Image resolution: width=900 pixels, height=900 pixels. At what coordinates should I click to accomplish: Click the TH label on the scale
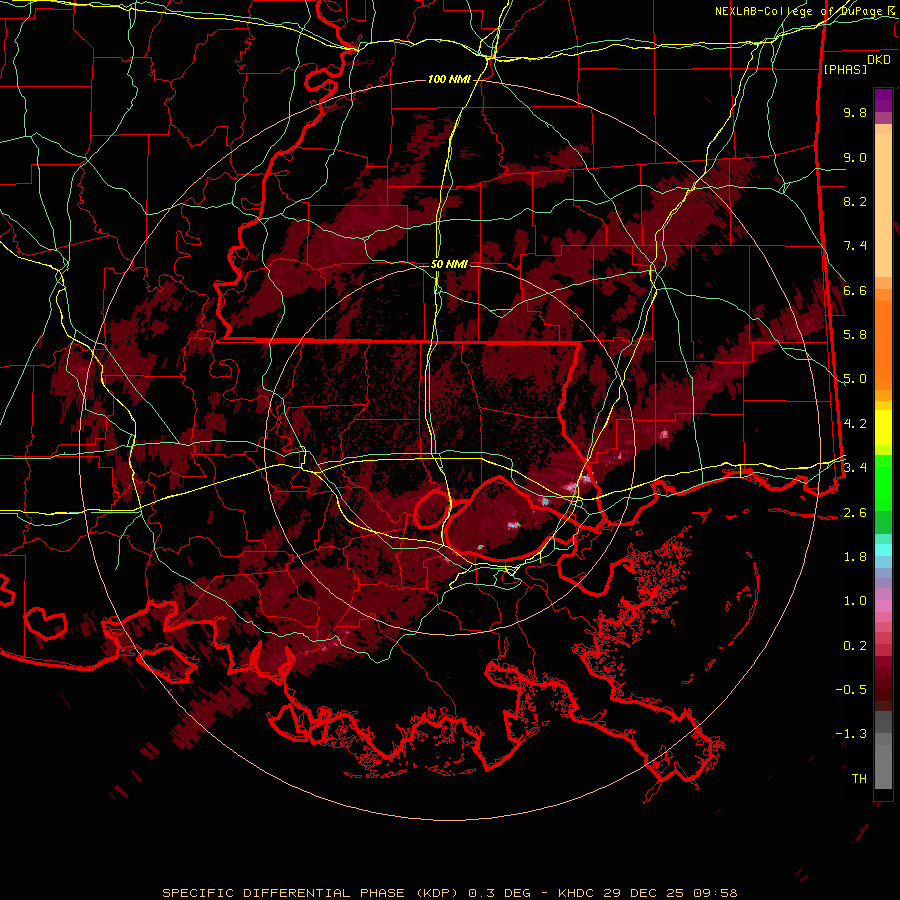(859, 779)
